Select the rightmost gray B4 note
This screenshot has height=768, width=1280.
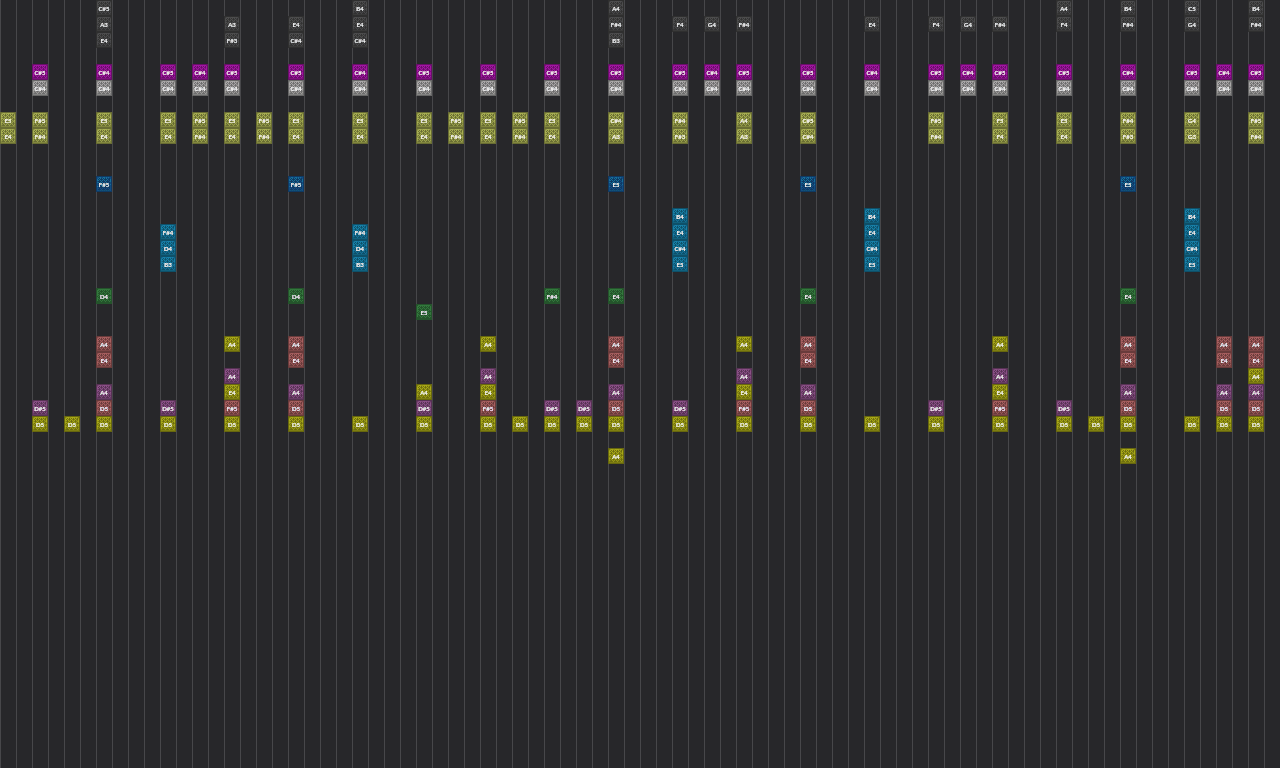point(1256,8)
